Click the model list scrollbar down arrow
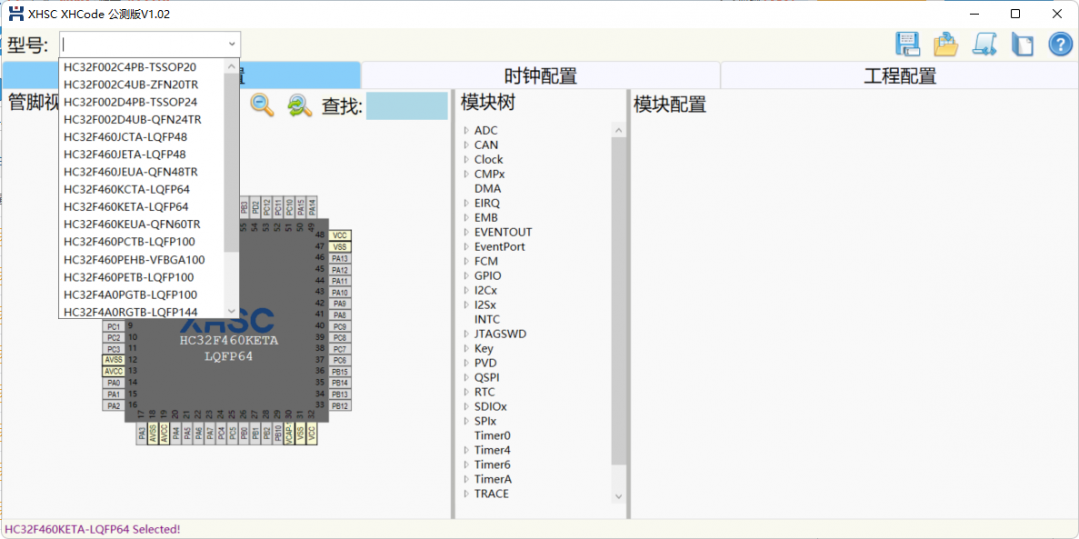 pyautogui.click(x=232, y=311)
